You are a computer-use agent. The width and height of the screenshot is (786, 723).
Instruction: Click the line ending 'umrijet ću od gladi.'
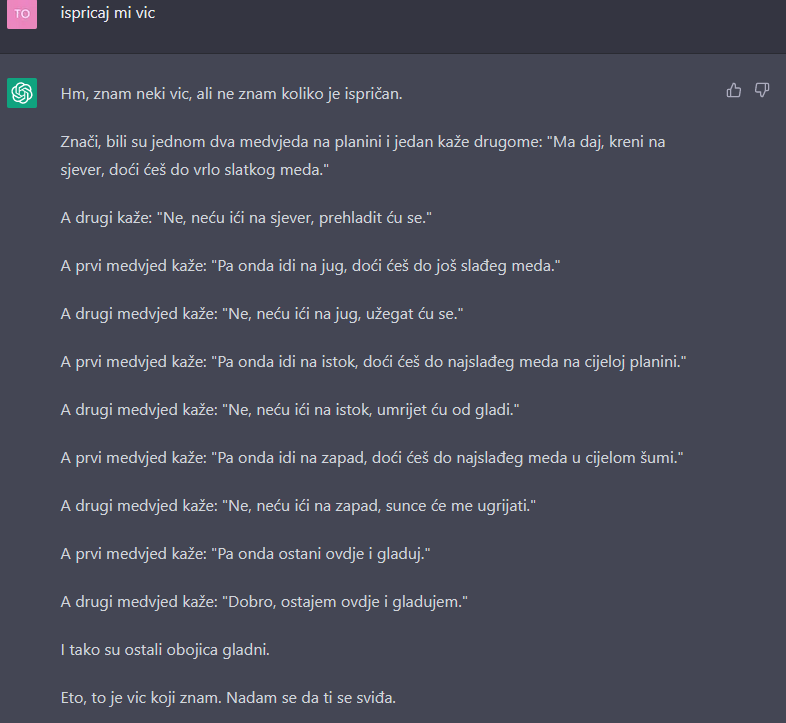pos(290,410)
